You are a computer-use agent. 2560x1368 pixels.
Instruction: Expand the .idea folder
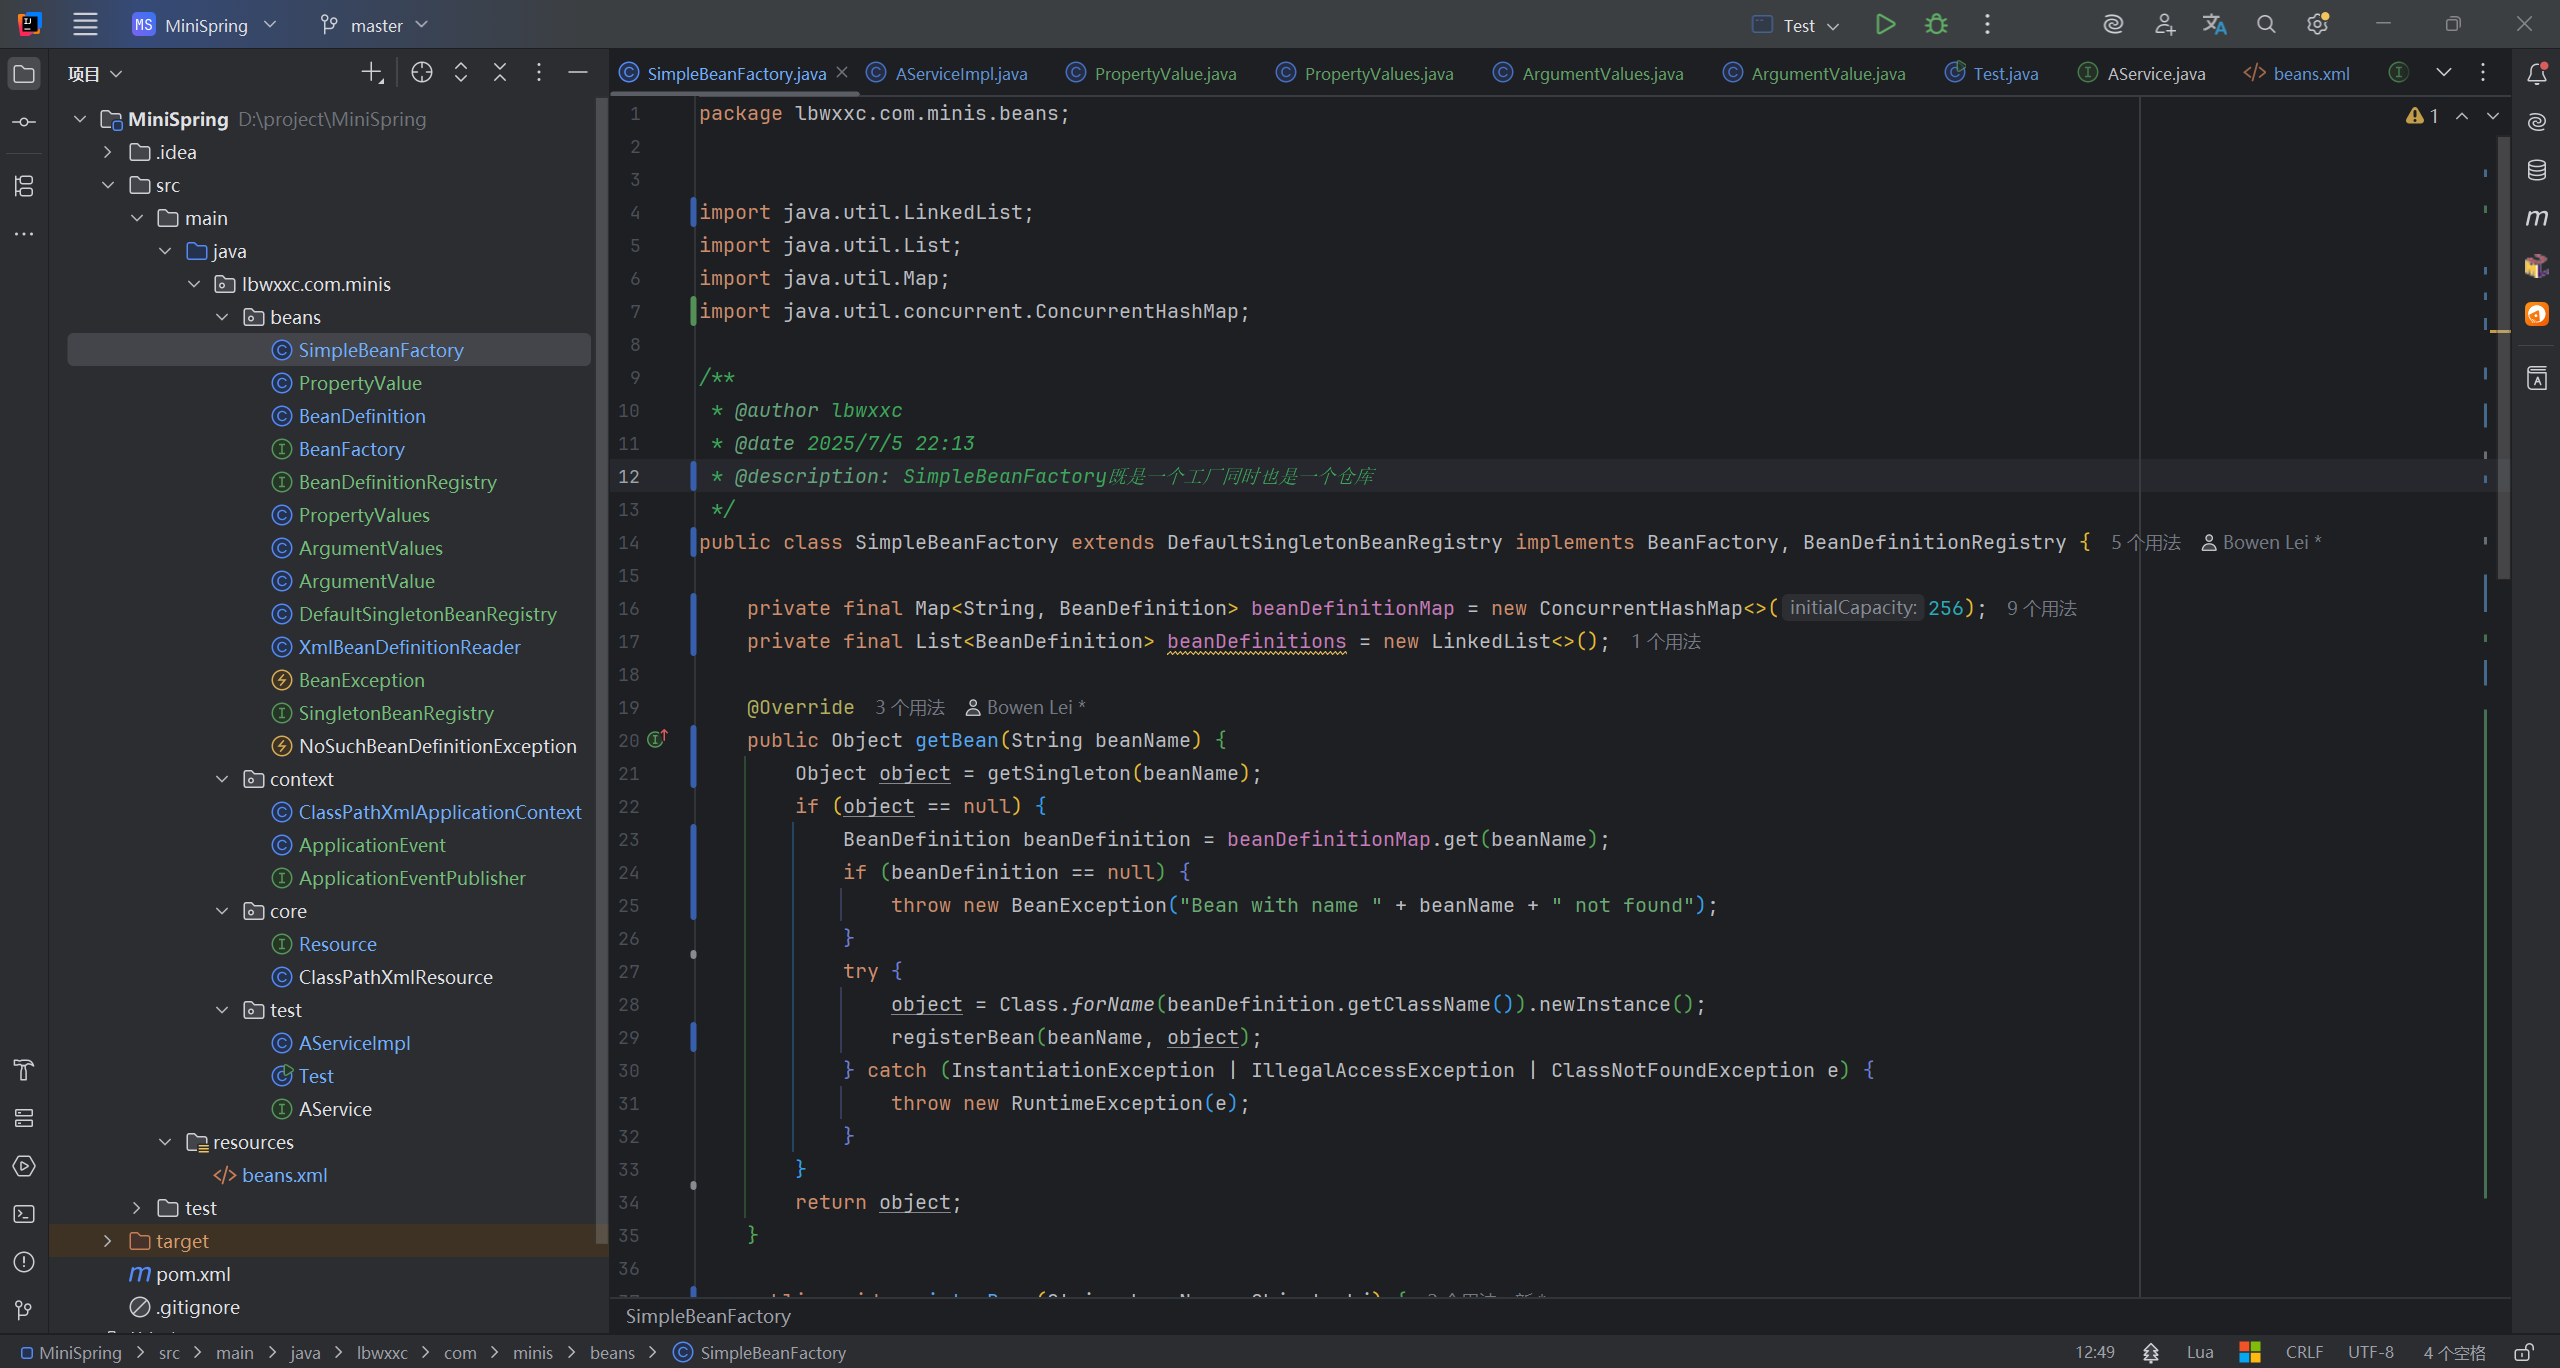pyautogui.click(x=108, y=152)
